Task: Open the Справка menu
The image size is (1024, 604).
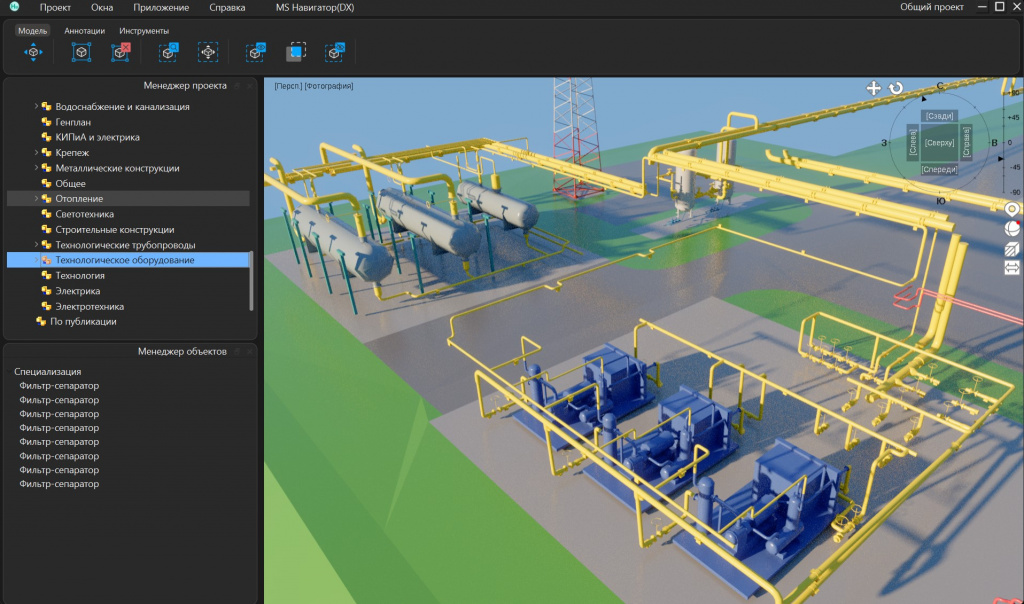Action: point(227,8)
